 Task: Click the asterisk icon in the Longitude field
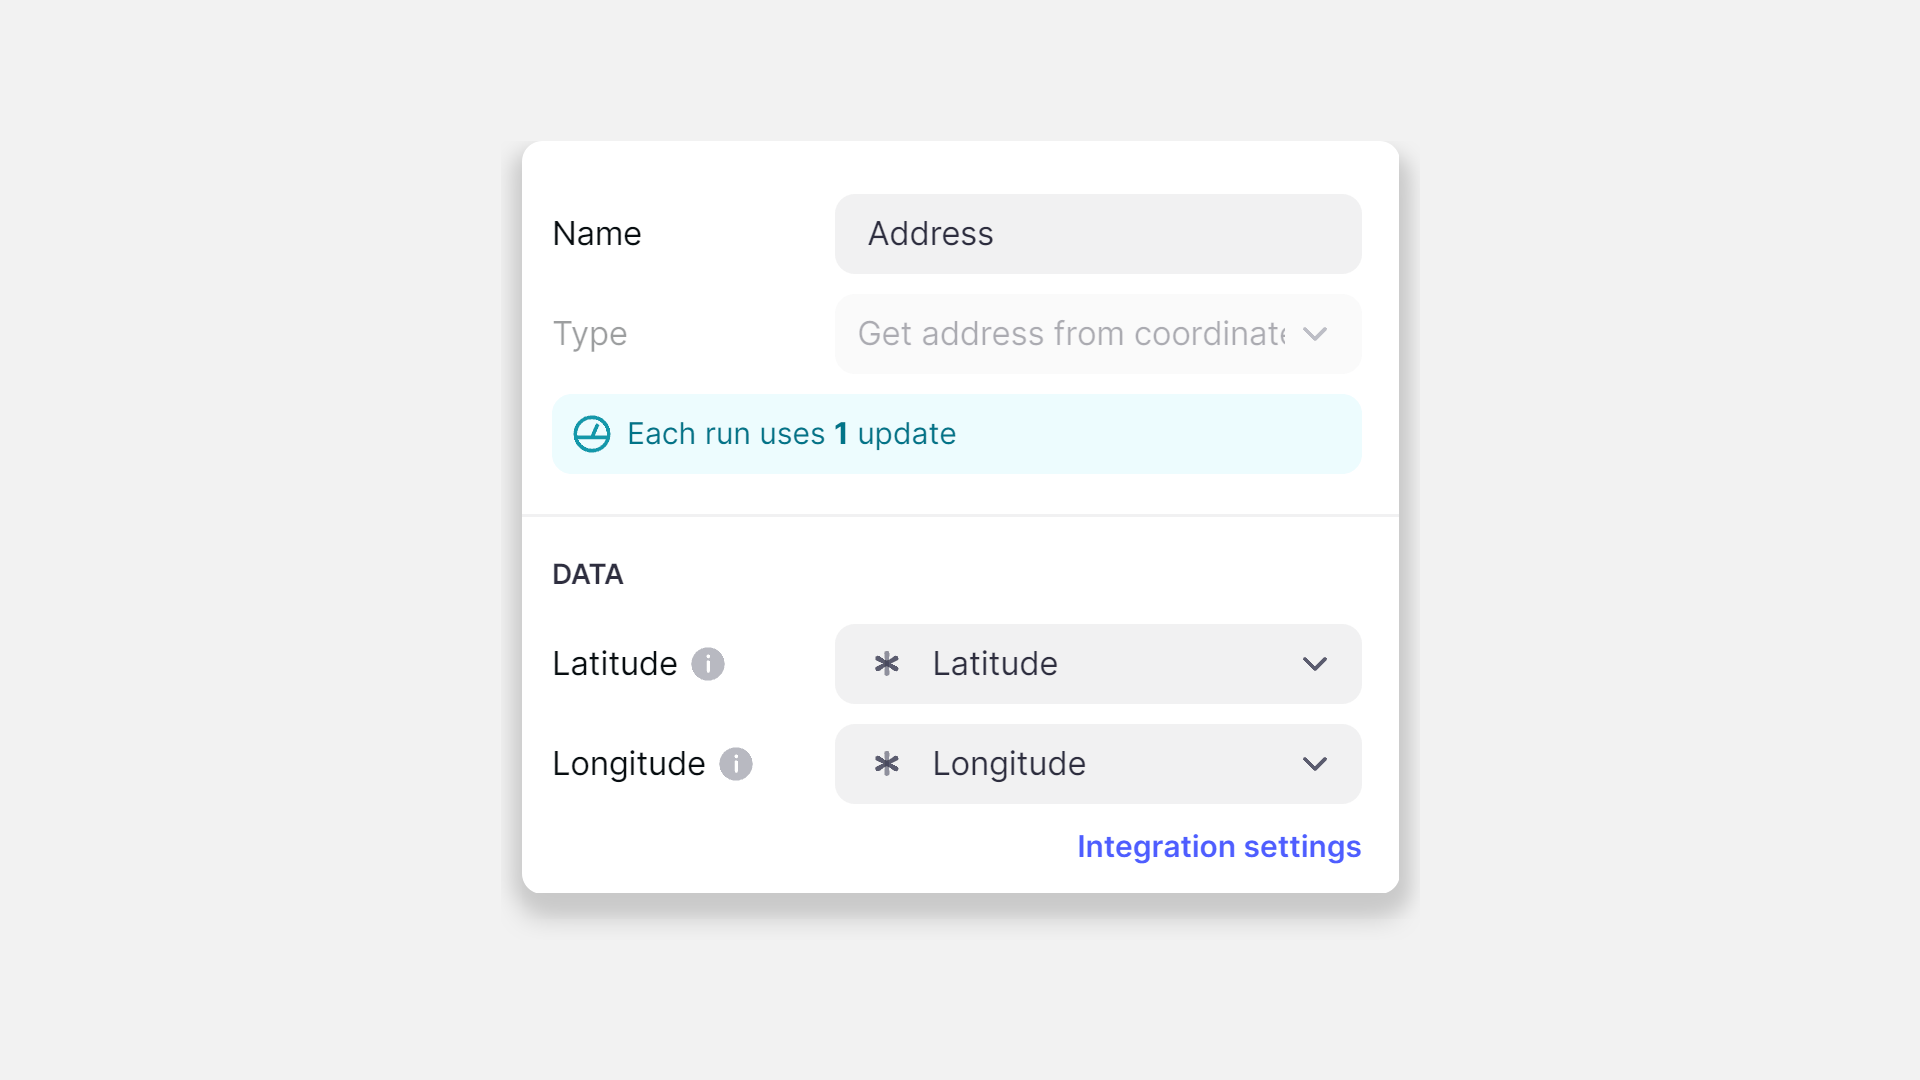[887, 764]
